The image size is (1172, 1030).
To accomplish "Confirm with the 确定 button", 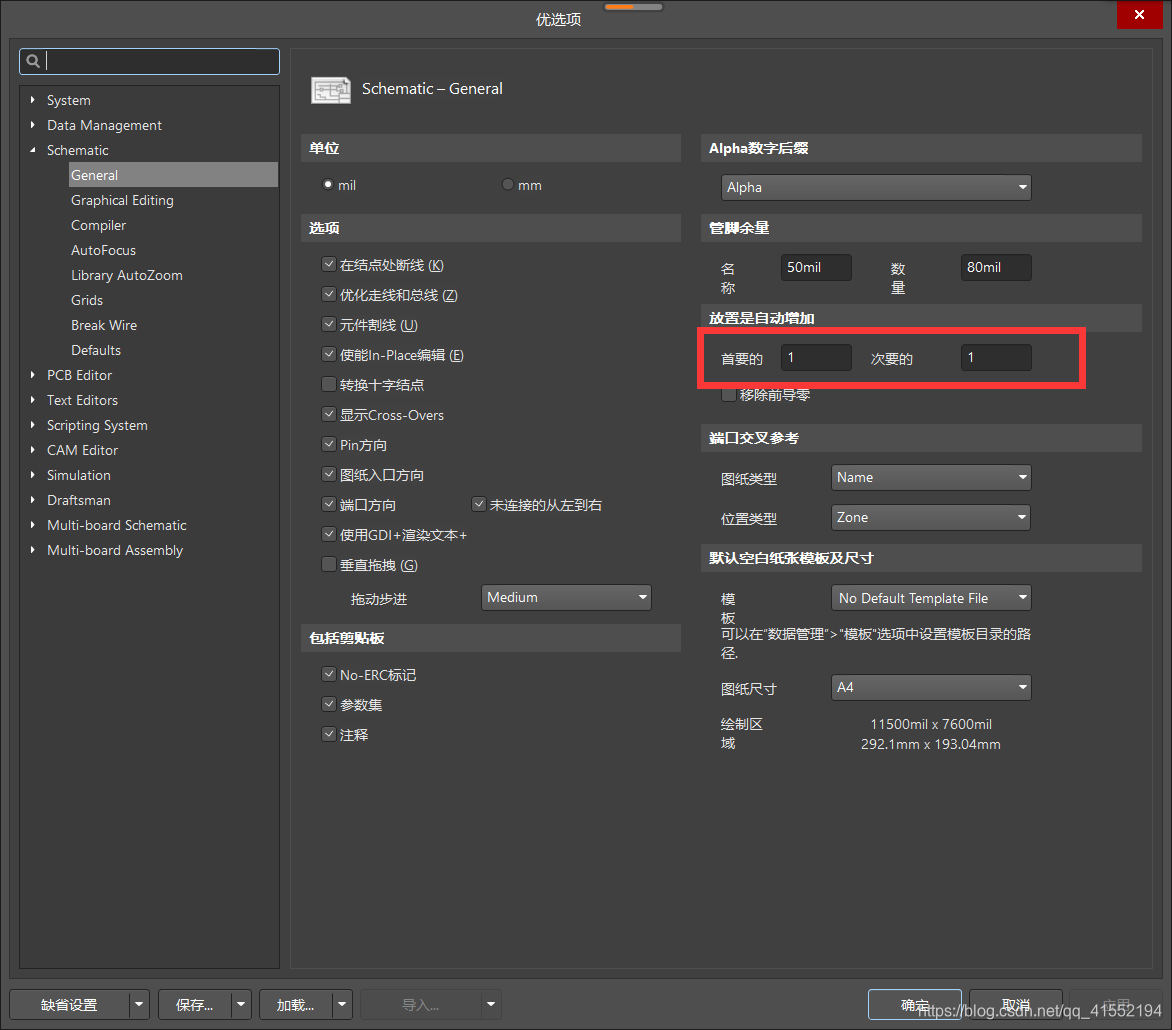I will click(914, 1005).
